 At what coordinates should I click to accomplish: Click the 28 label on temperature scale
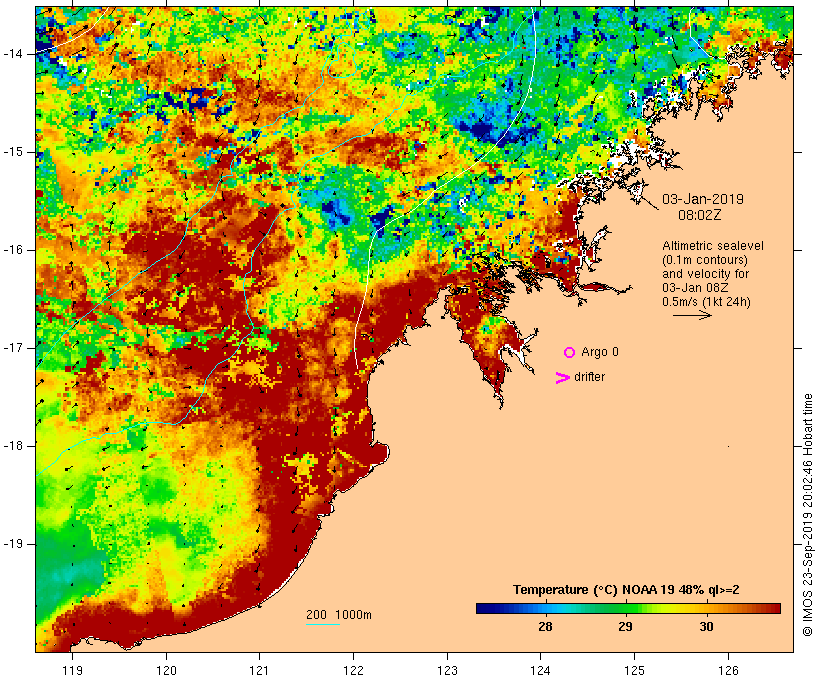click(x=545, y=627)
